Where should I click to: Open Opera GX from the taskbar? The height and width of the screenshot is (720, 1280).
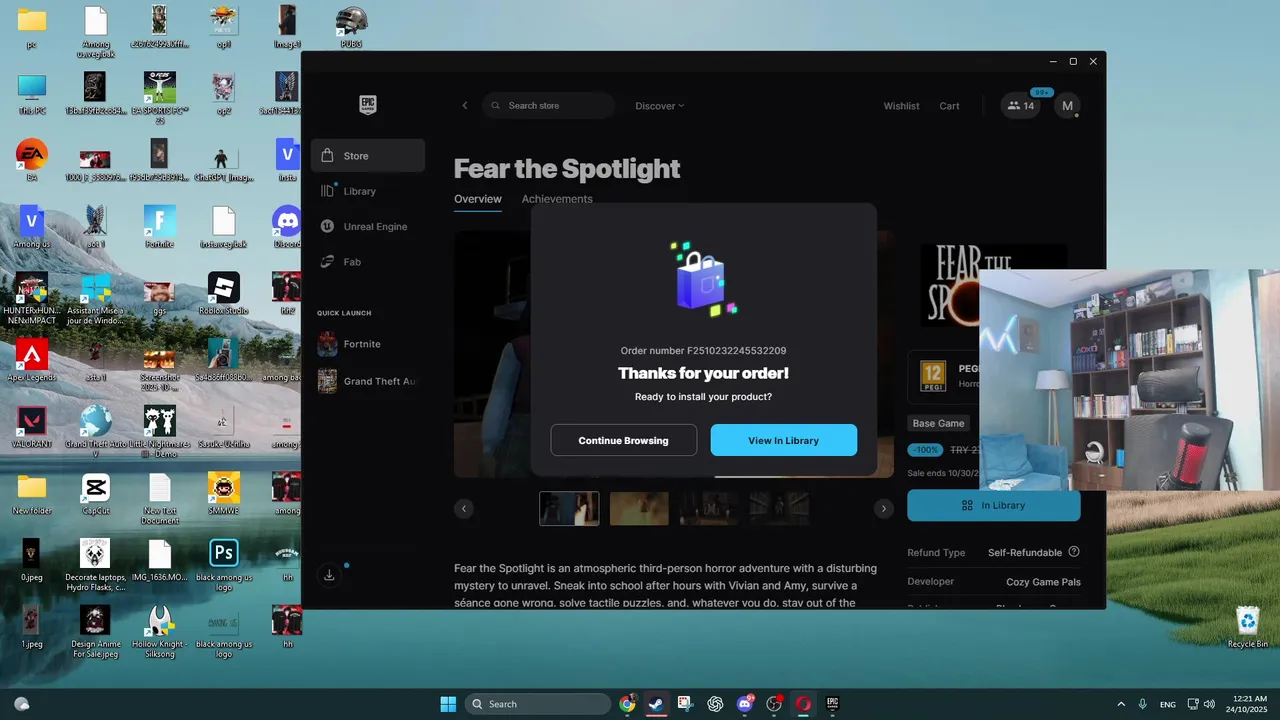pos(803,704)
